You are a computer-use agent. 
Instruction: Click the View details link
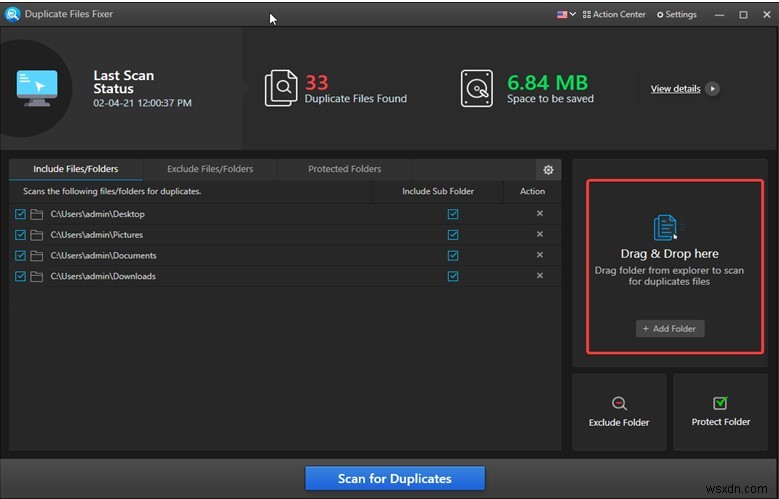click(x=676, y=89)
